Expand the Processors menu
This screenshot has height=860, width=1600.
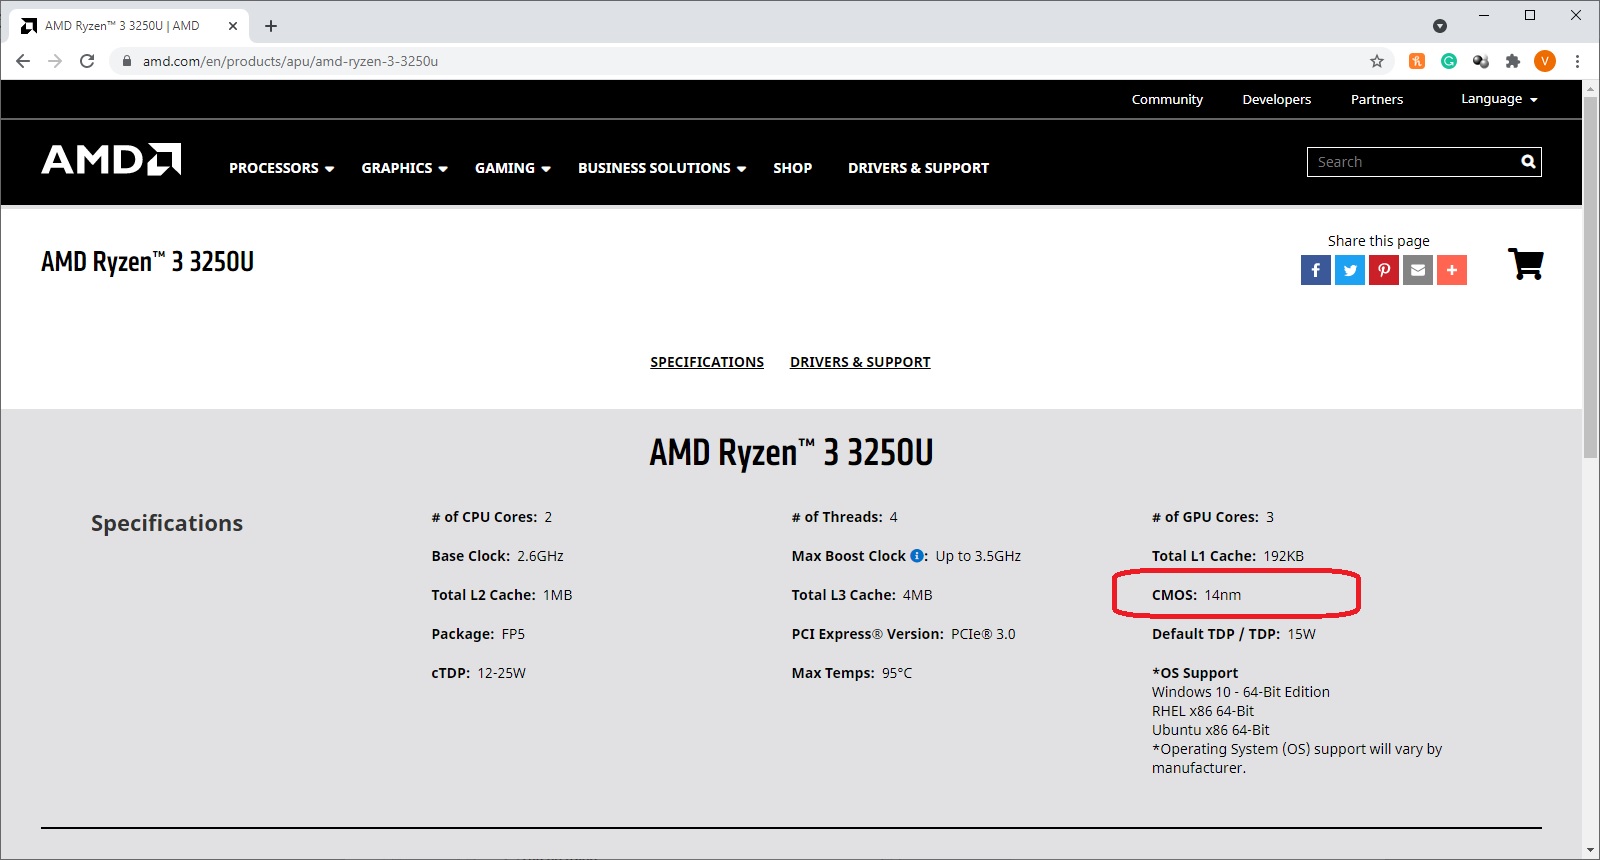point(281,168)
